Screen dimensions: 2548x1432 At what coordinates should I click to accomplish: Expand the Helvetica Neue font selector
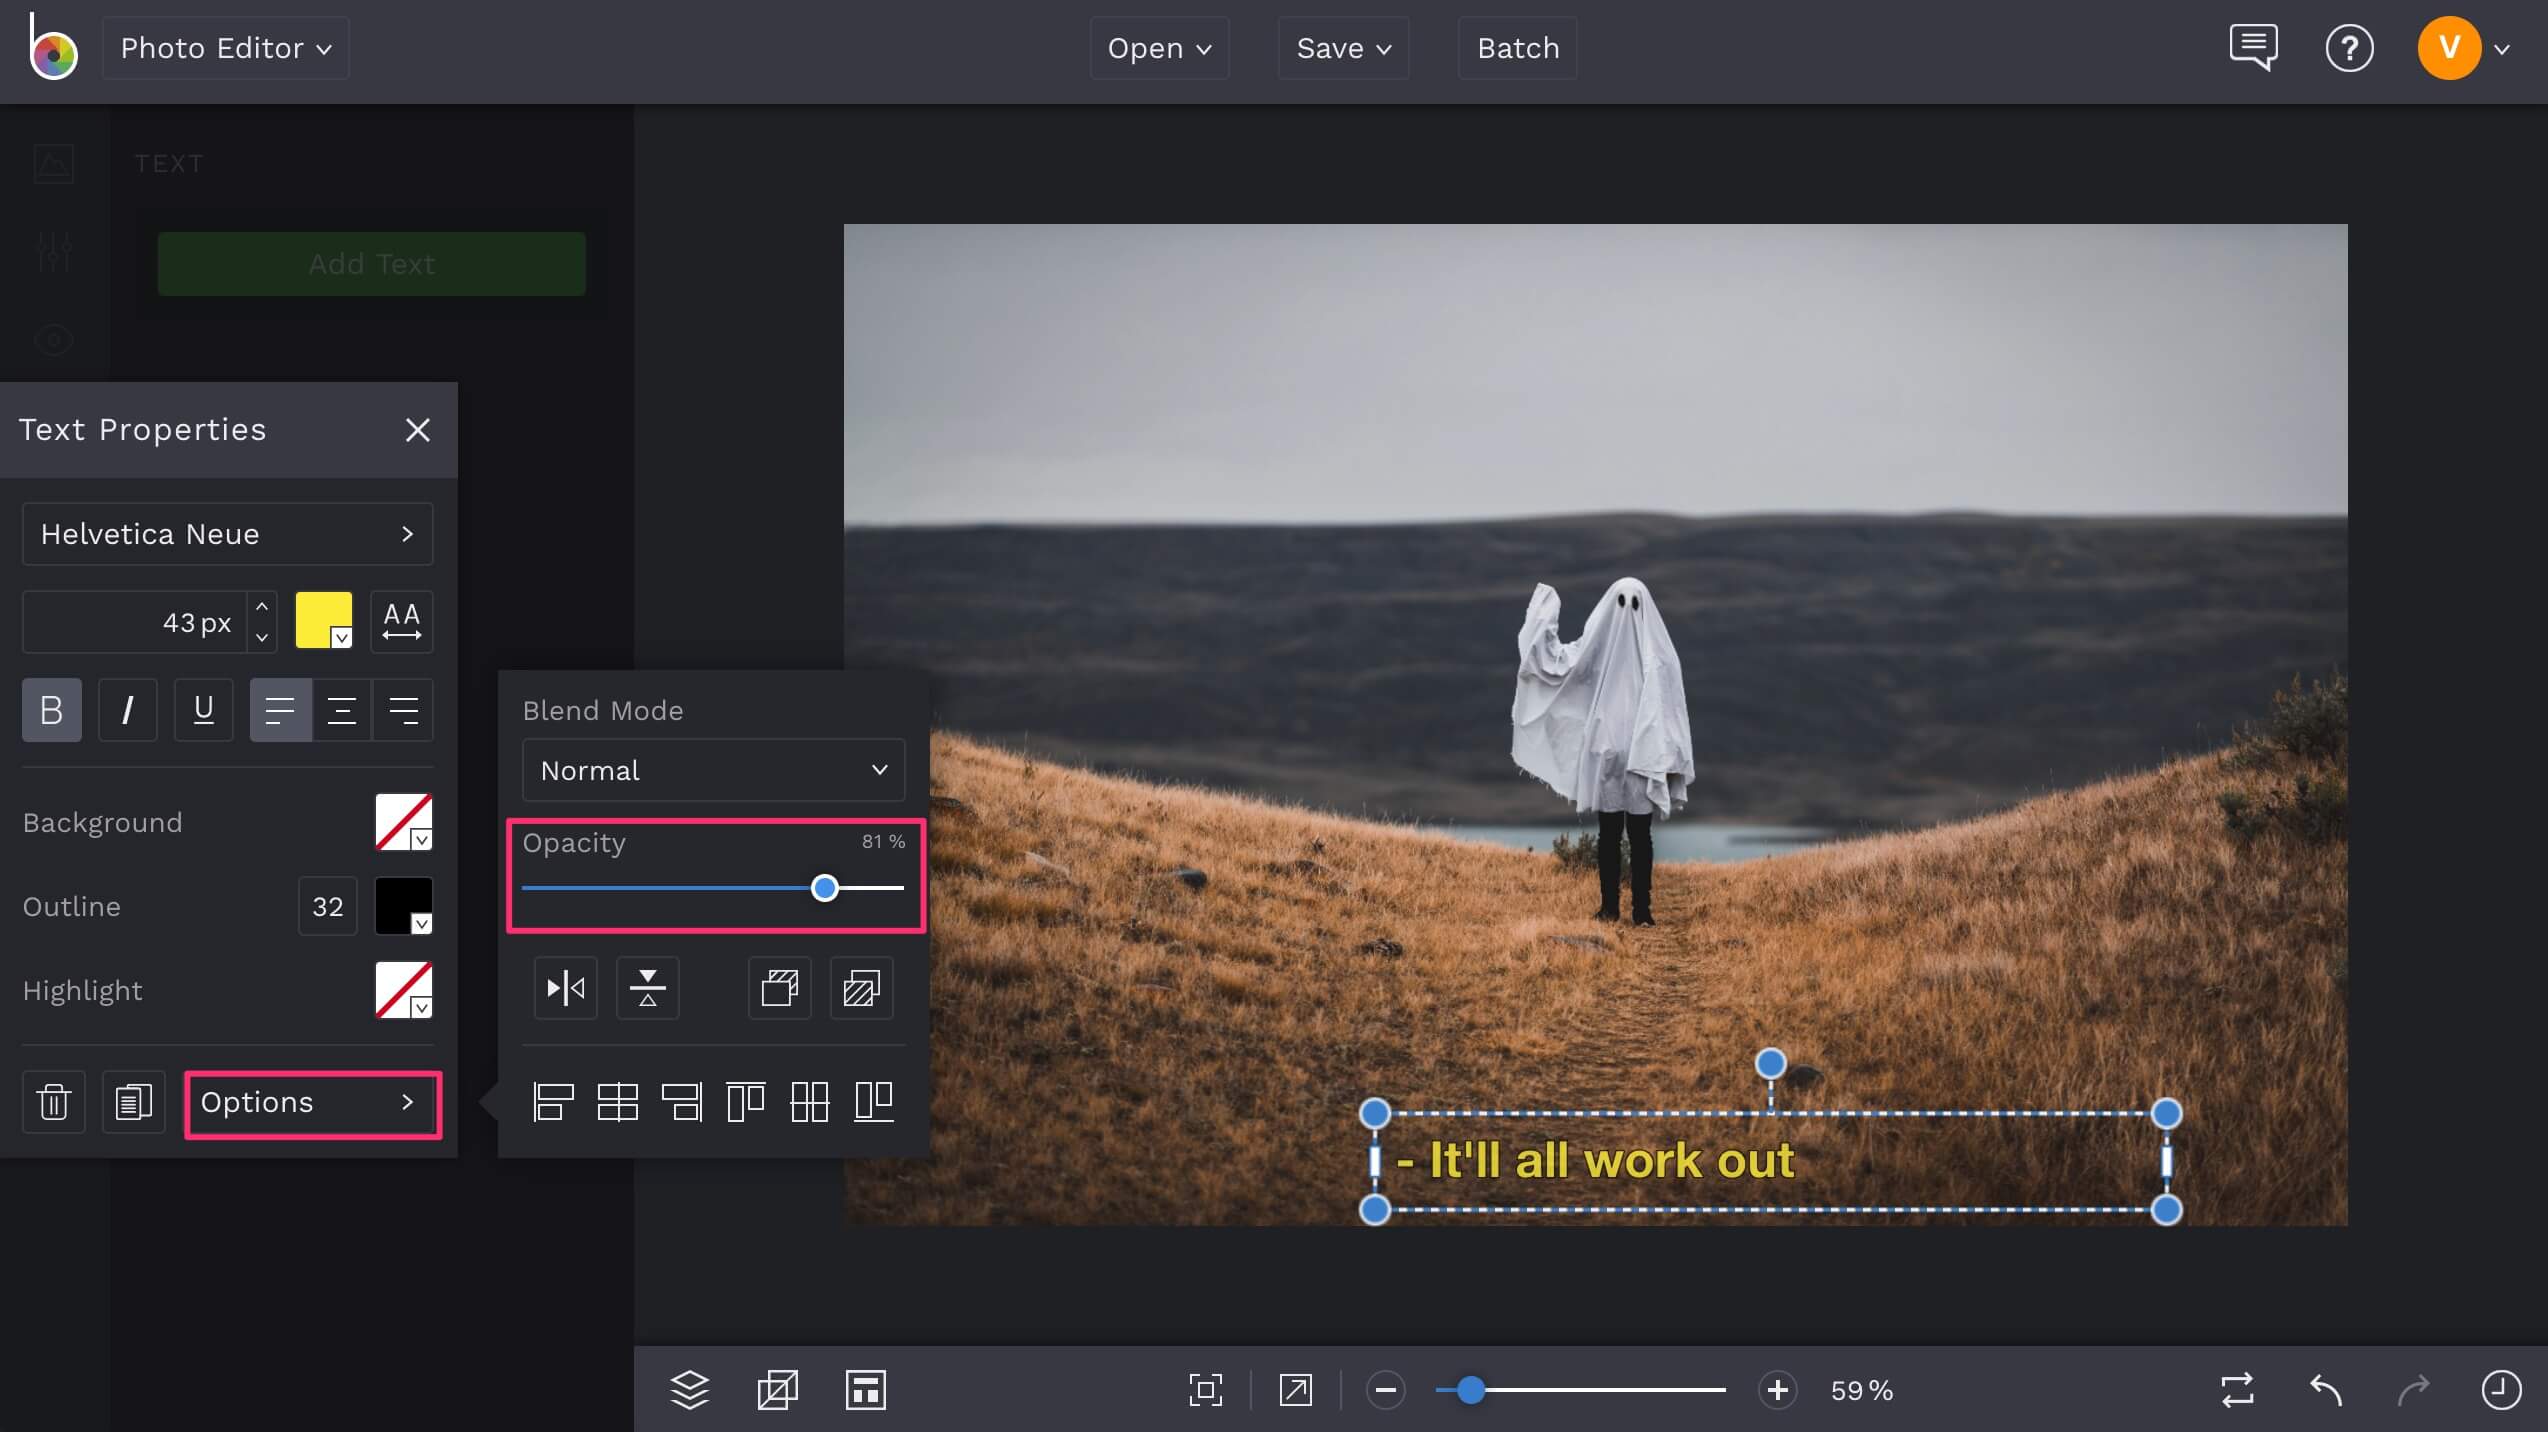pos(227,534)
